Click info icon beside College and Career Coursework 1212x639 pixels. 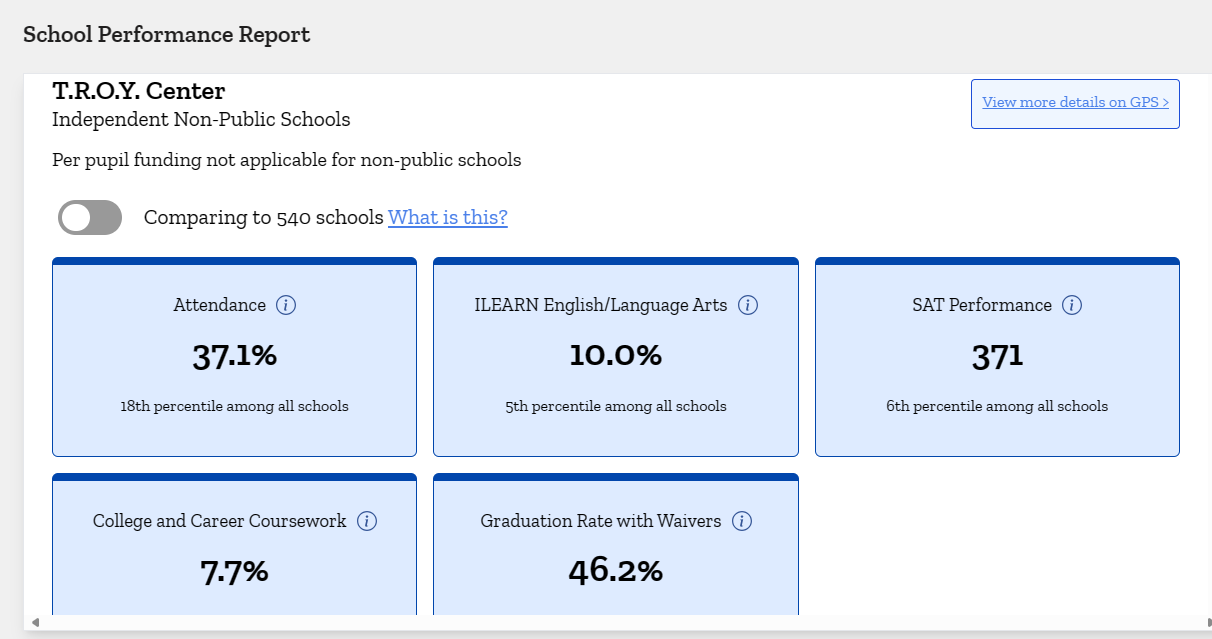click(x=367, y=521)
